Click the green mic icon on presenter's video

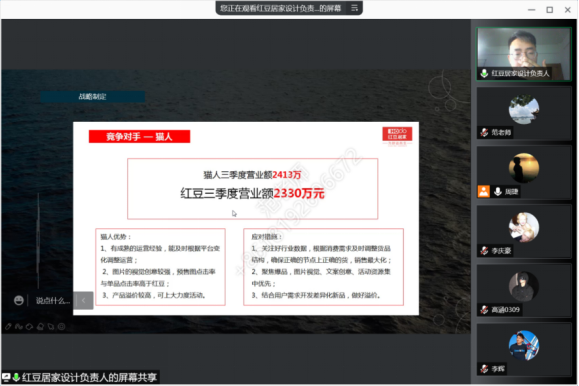pos(484,73)
